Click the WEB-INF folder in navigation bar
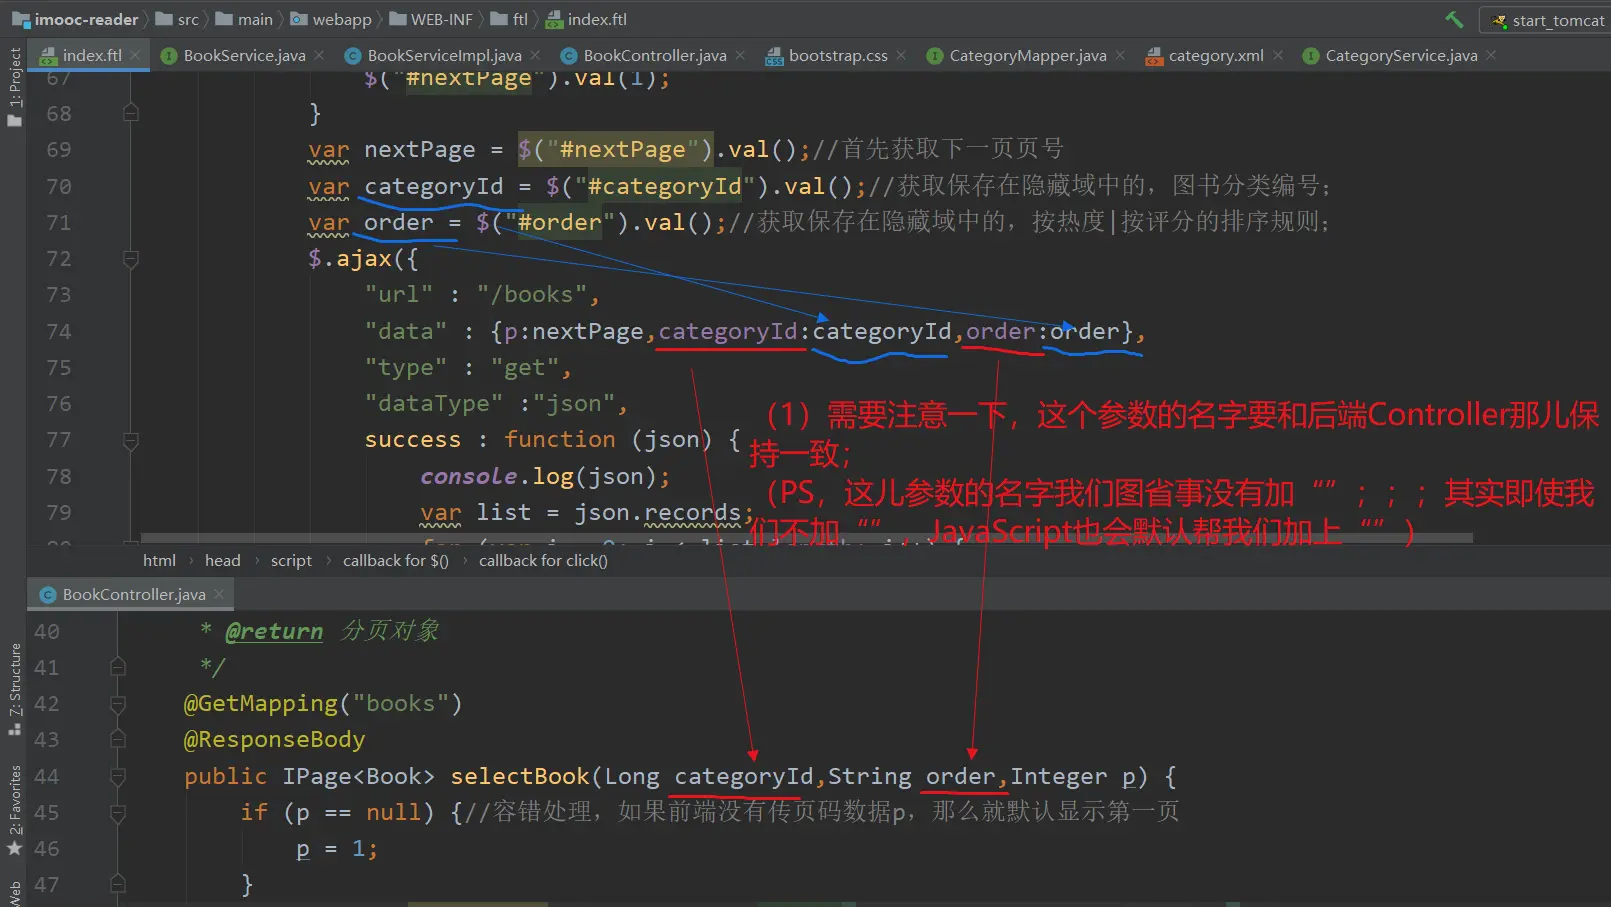The width and height of the screenshot is (1611, 907). [x=431, y=19]
